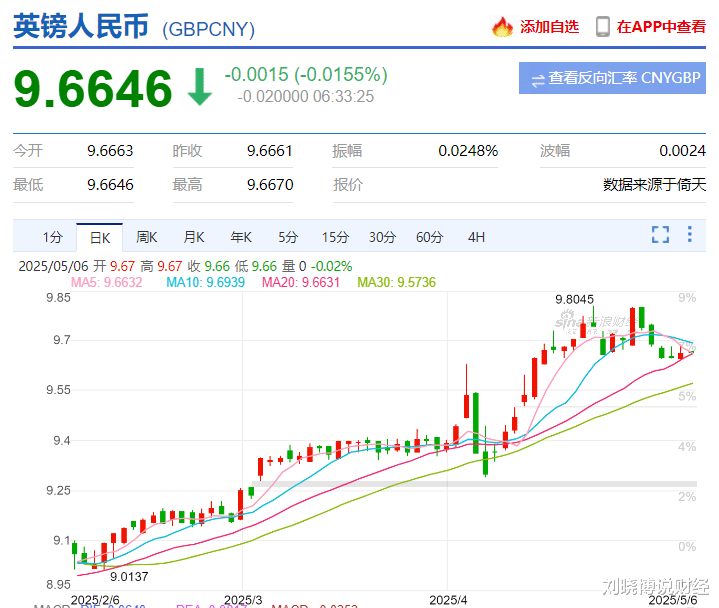Screen dimensions: 719x608
Task: Select the 15分 chart tab
Action: click(x=335, y=237)
